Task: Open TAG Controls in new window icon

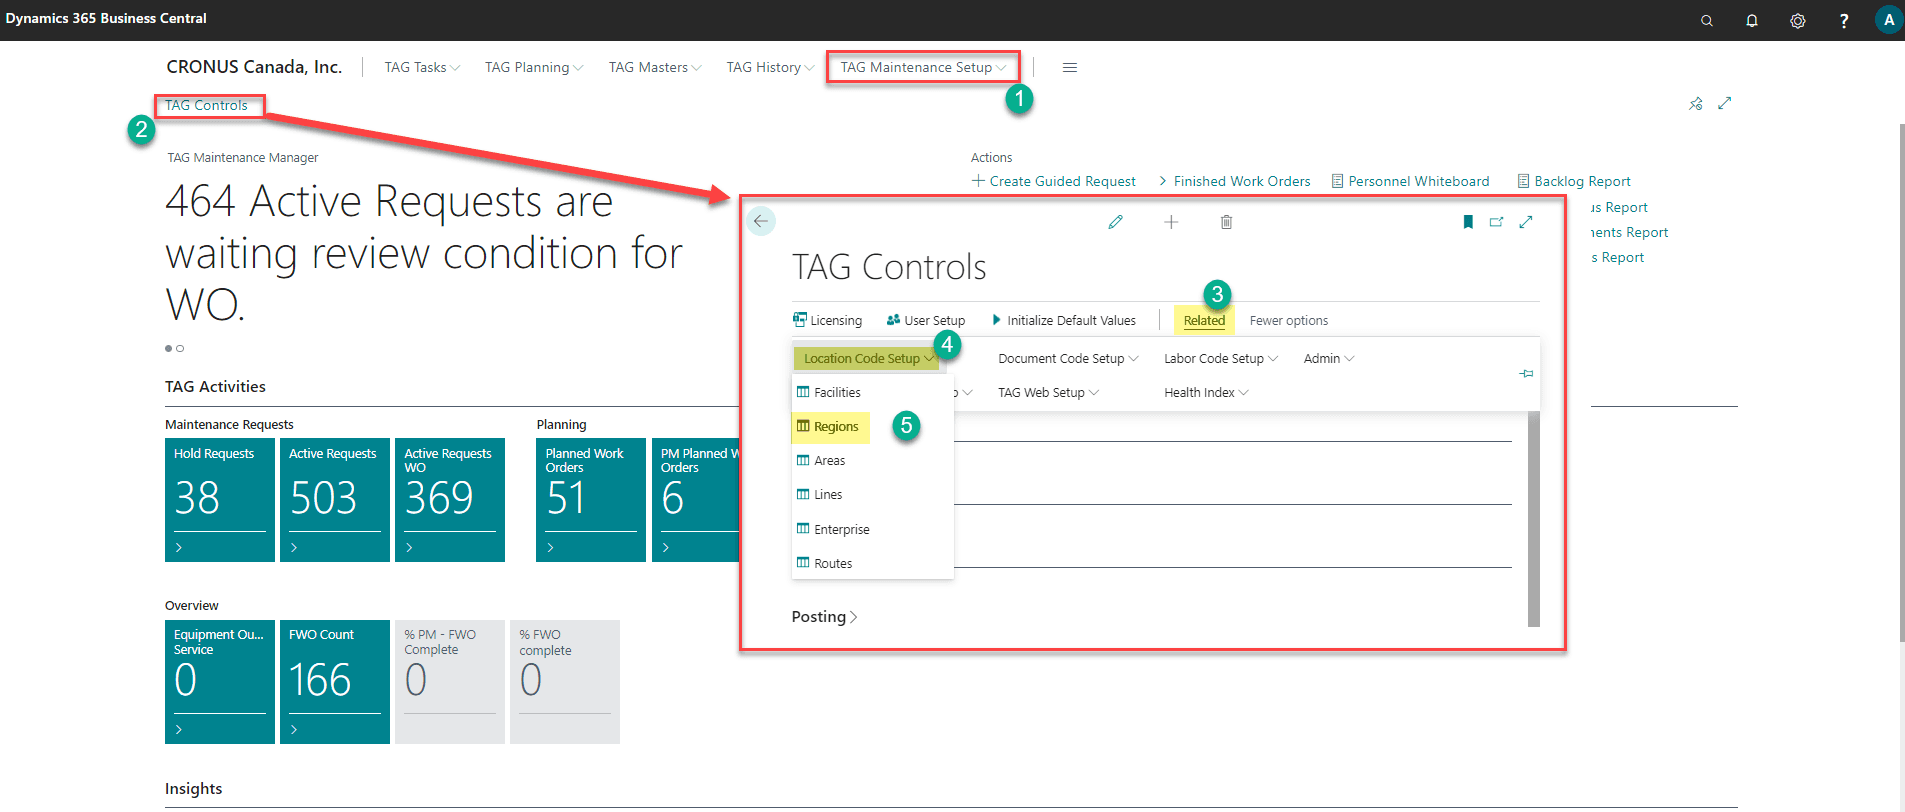Action: [1497, 222]
